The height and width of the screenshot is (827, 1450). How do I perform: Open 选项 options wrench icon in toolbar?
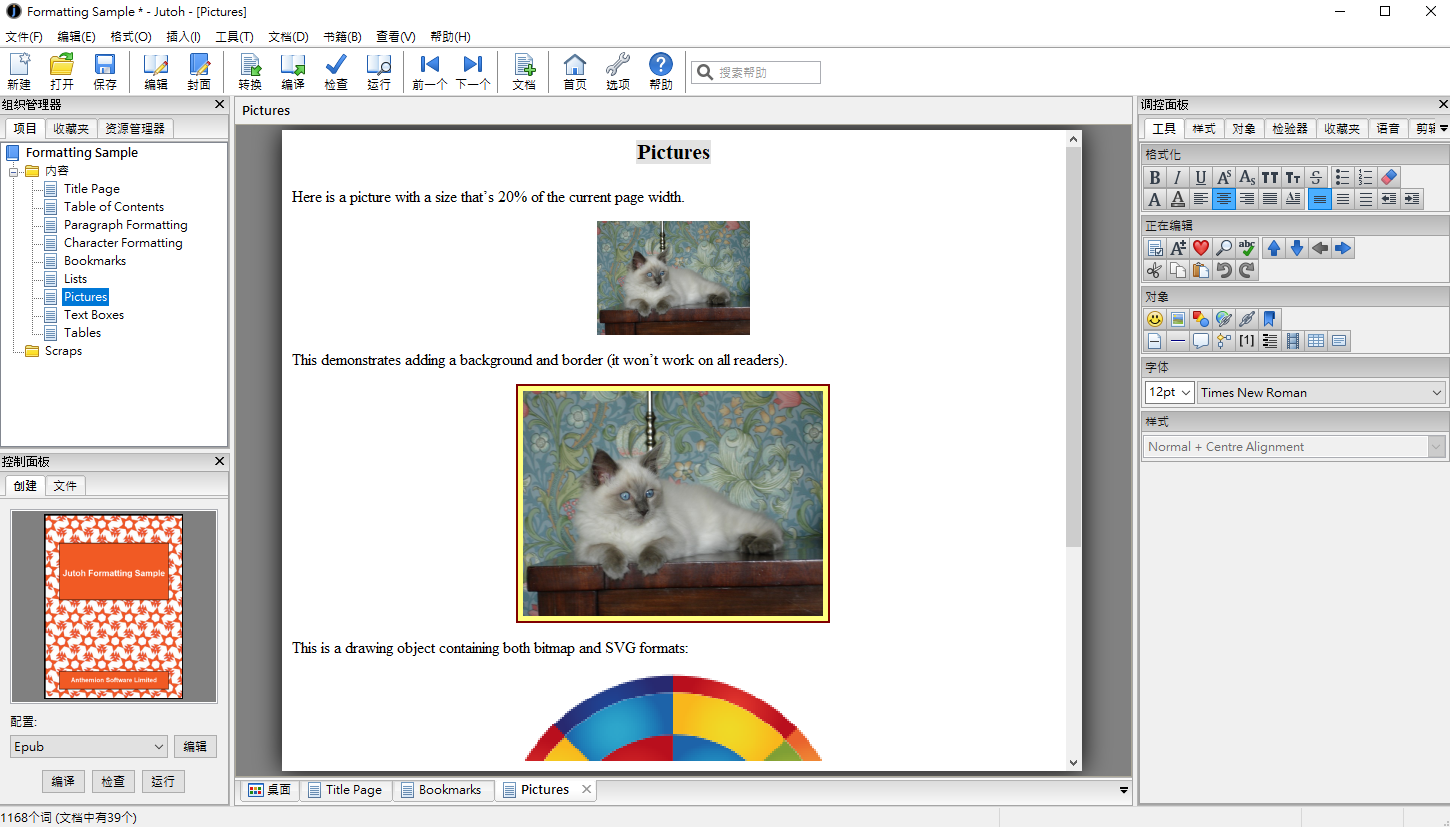tap(618, 72)
